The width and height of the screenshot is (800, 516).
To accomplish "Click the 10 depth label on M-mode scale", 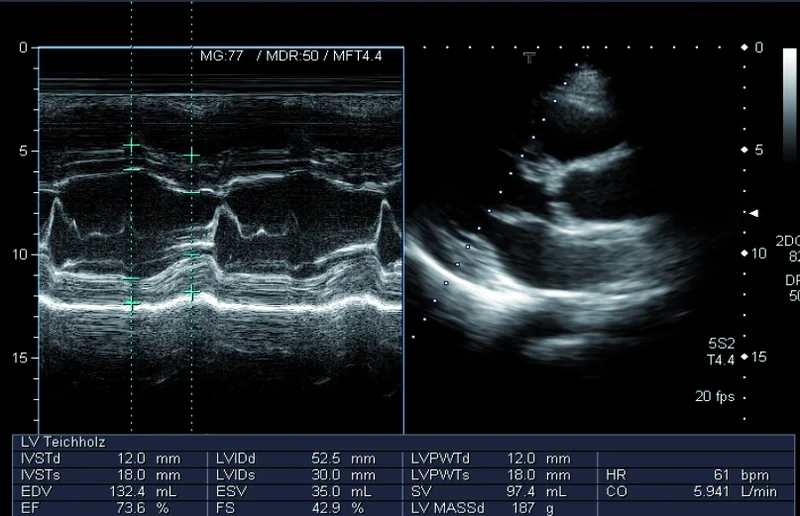I will pos(20,254).
